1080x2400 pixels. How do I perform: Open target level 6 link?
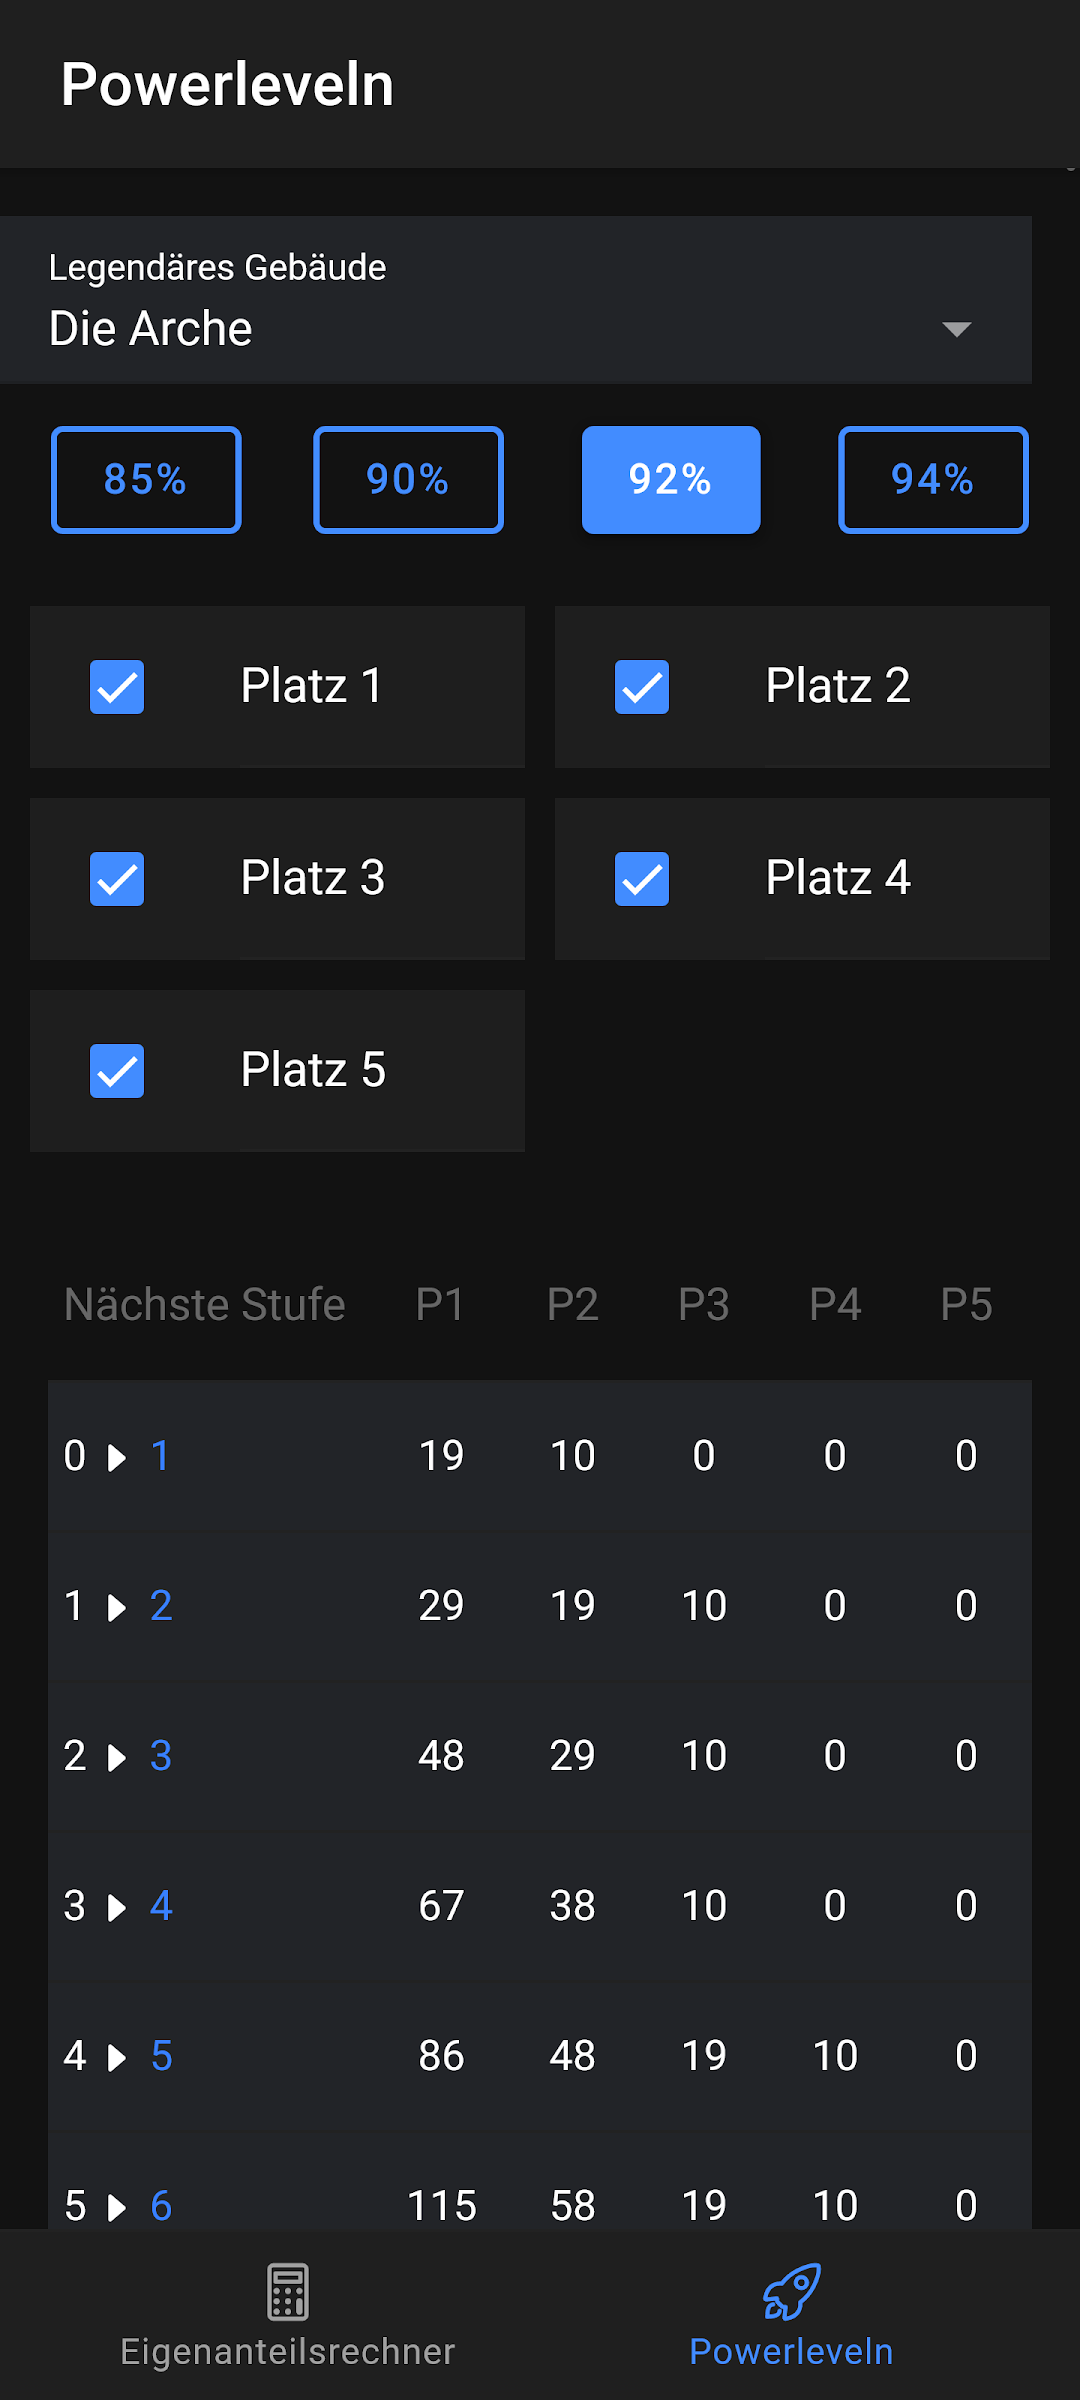161,2205
